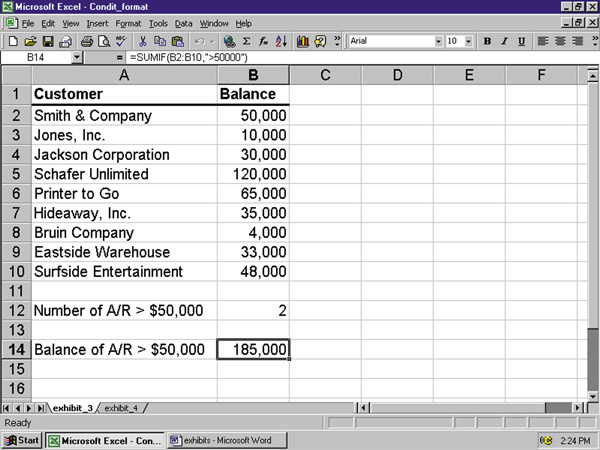Click the Spelling check icon
This screenshot has width=600, height=450.
(121, 41)
